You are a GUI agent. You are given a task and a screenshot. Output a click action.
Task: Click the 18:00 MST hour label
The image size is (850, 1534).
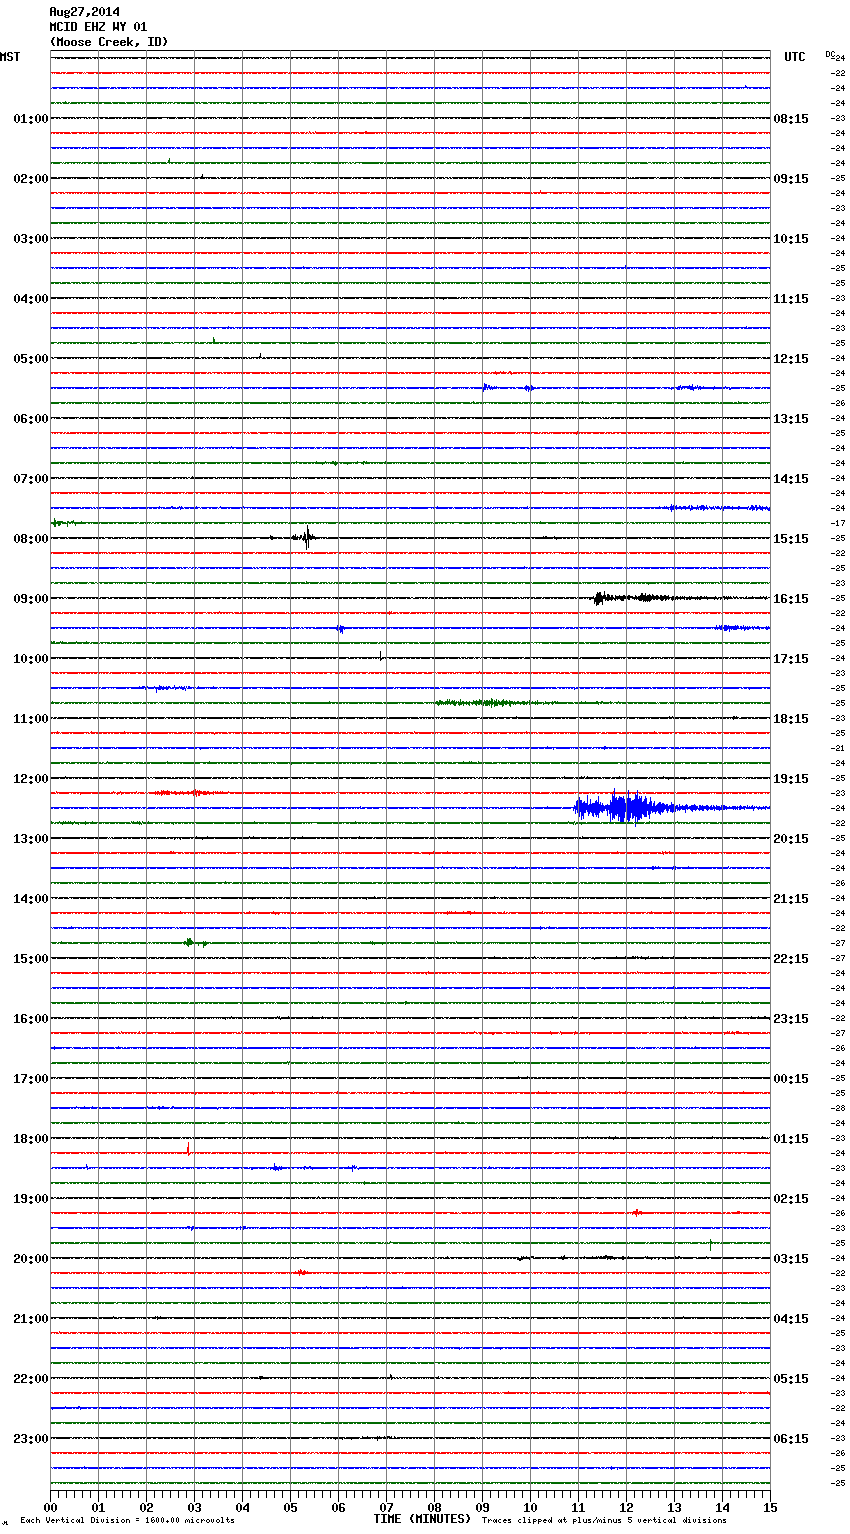tap(30, 1139)
